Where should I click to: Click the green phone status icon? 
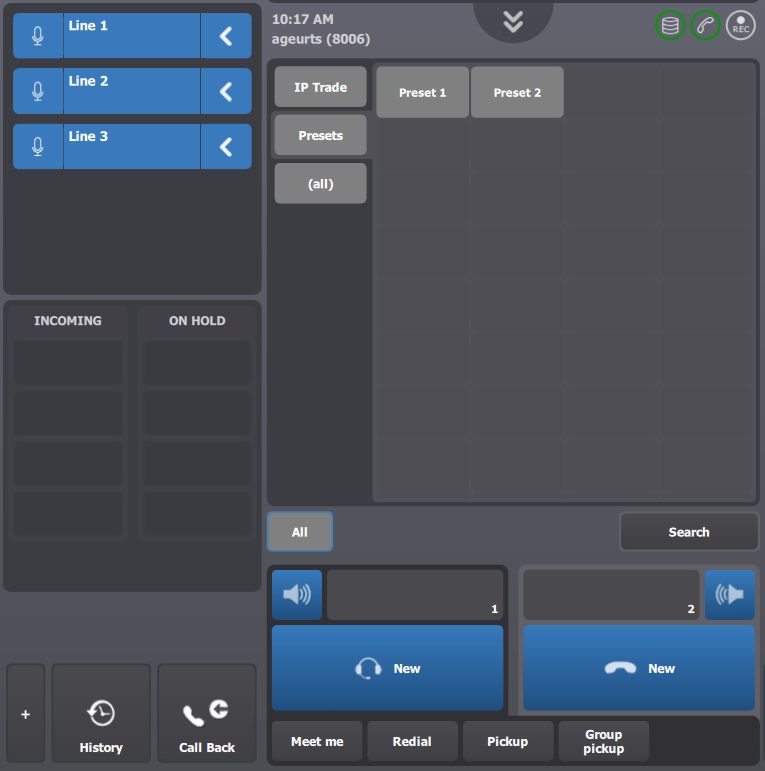(x=706, y=25)
